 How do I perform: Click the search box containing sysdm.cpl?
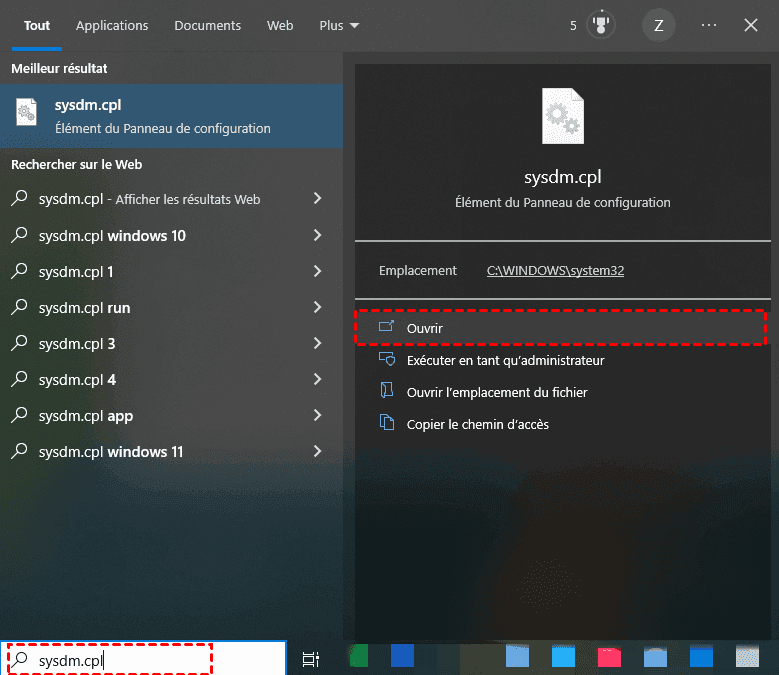143,659
